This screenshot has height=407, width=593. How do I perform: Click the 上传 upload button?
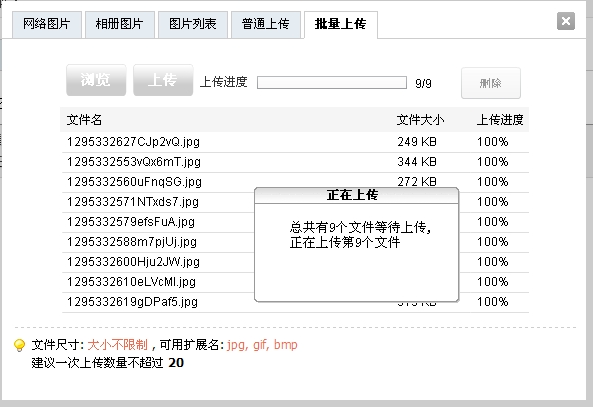tap(163, 80)
